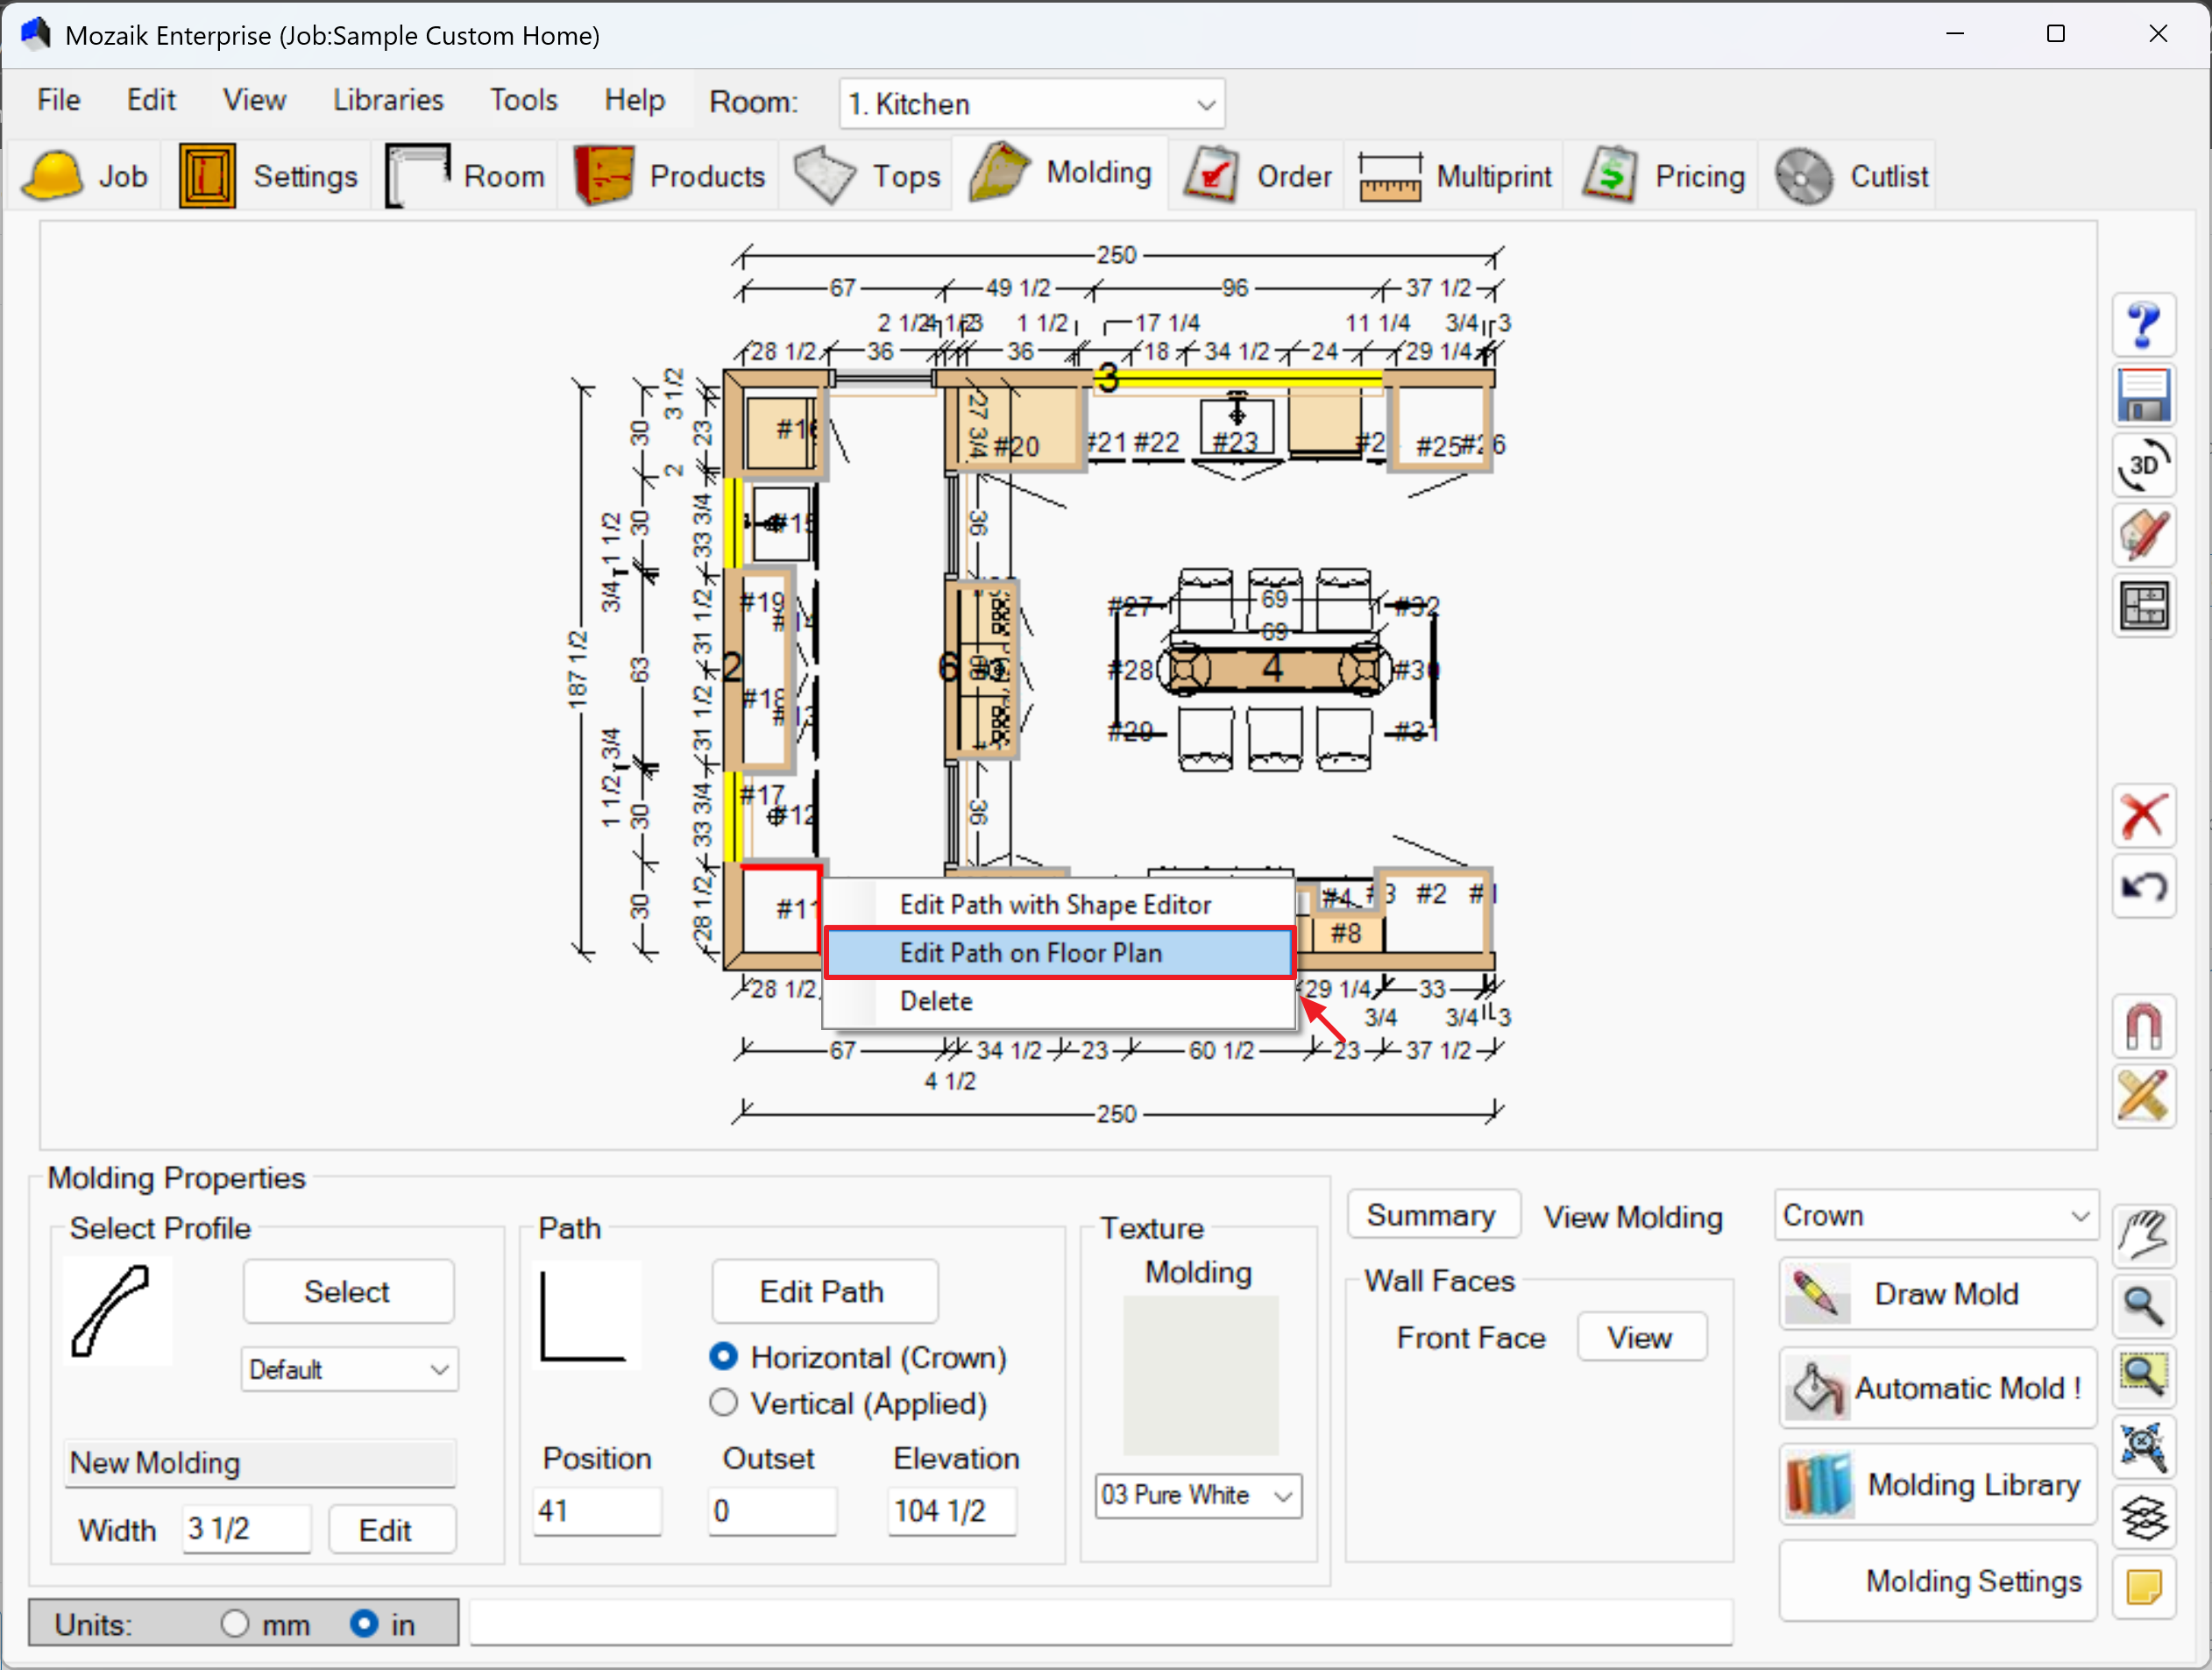Click the red X delete icon
Screen dimensions: 2212x1670
[2142, 816]
